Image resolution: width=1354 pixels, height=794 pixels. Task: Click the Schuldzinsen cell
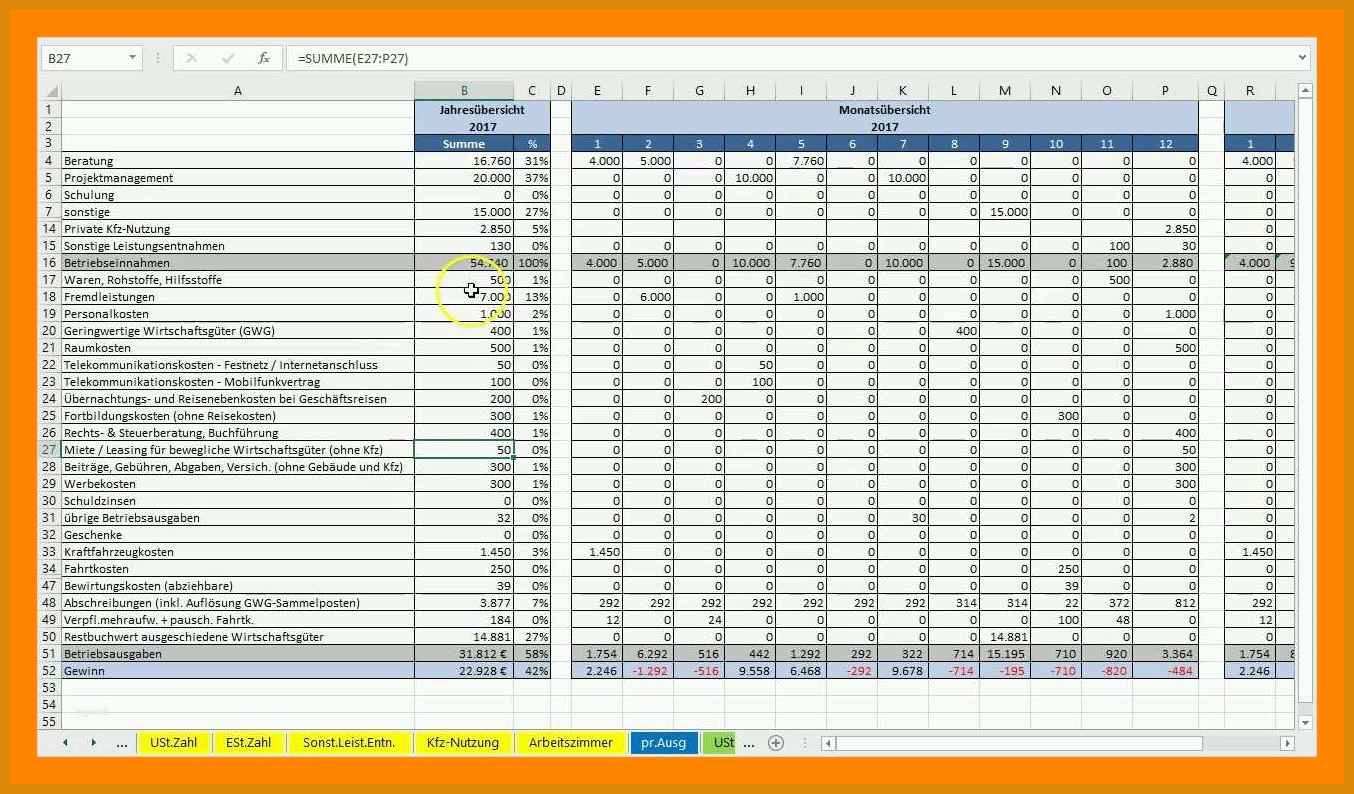pyautogui.click(x=237, y=501)
